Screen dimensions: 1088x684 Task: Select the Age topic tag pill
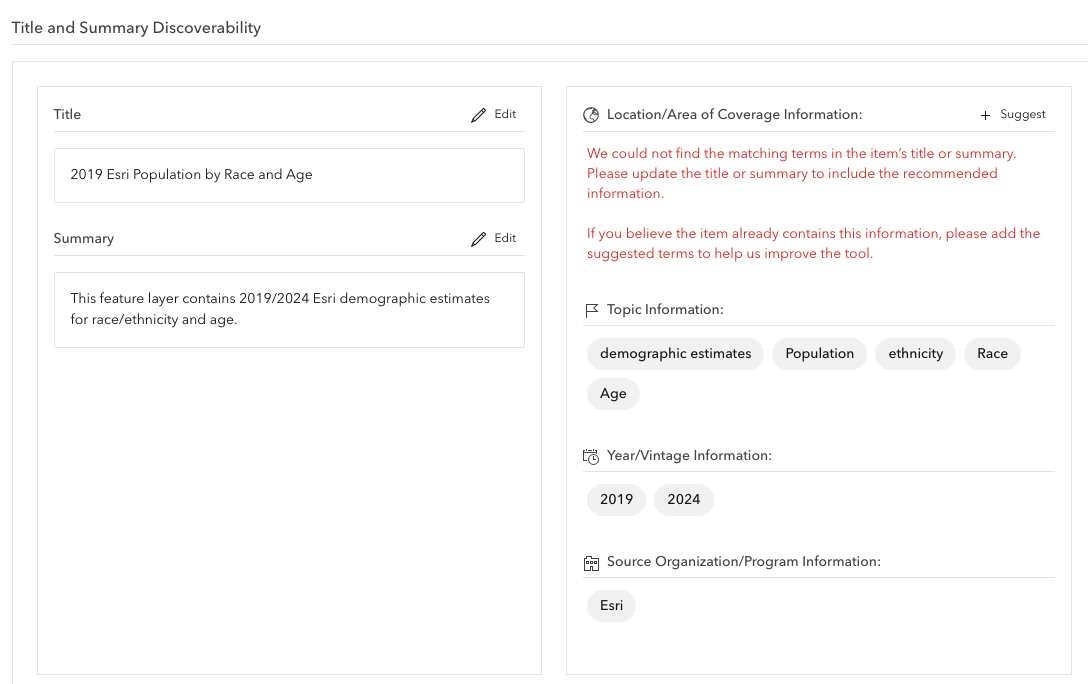[x=613, y=393]
